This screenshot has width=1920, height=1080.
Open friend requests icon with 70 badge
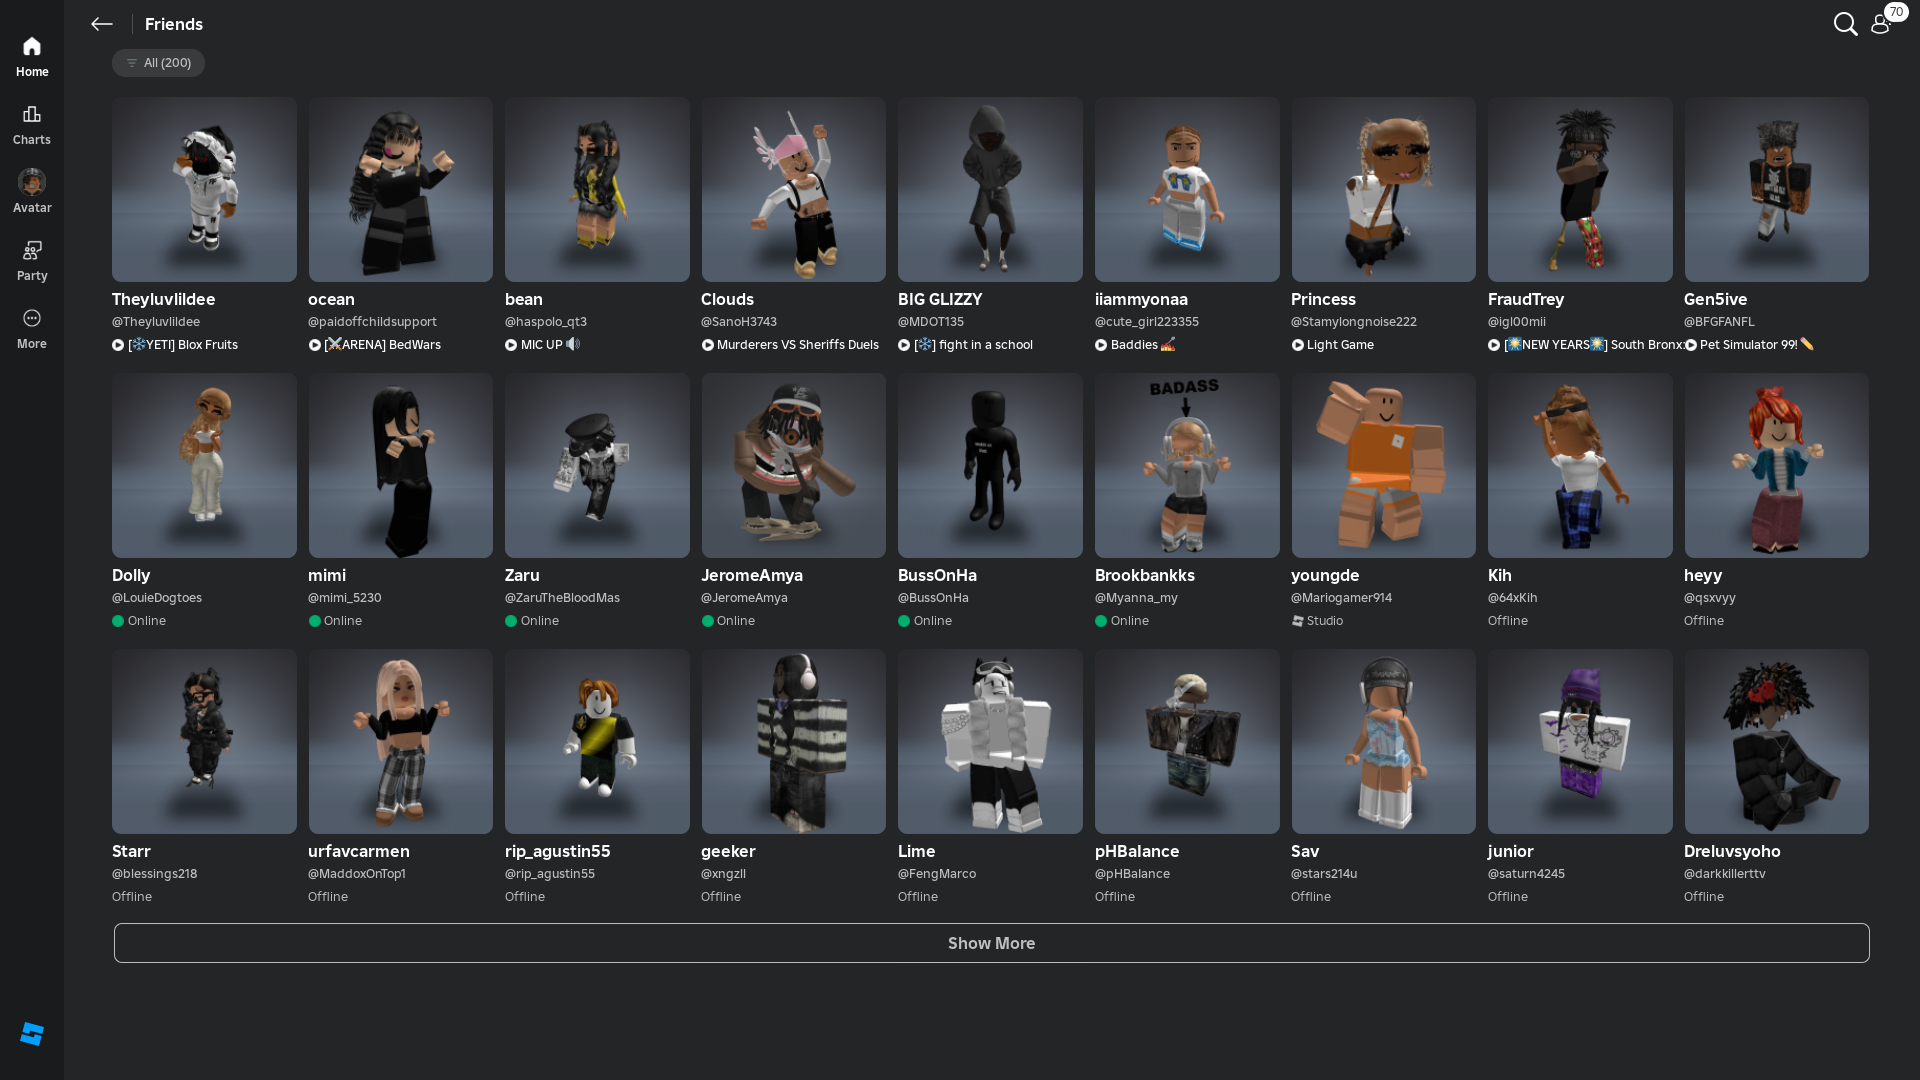(1881, 24)
